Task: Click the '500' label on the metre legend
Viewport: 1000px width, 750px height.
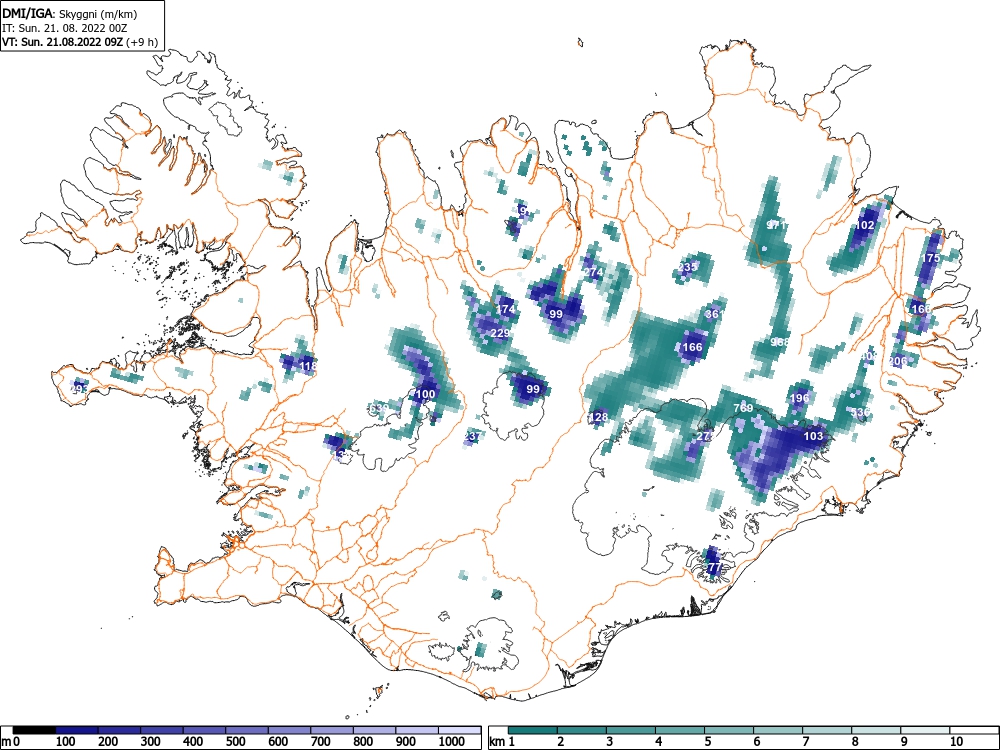Action: [x=235, y=742]
